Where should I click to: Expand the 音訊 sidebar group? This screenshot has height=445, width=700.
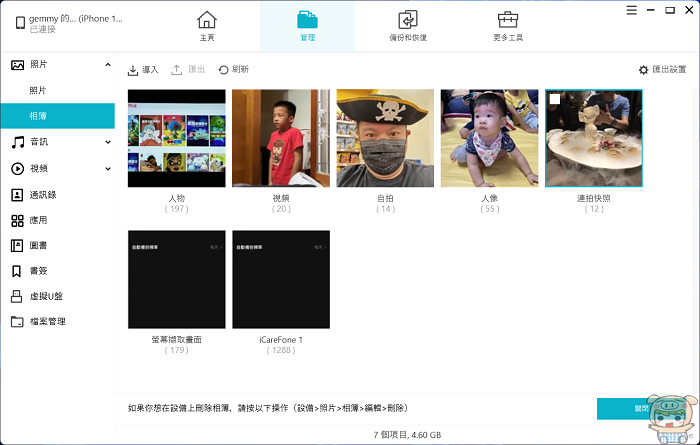[108, 143]
